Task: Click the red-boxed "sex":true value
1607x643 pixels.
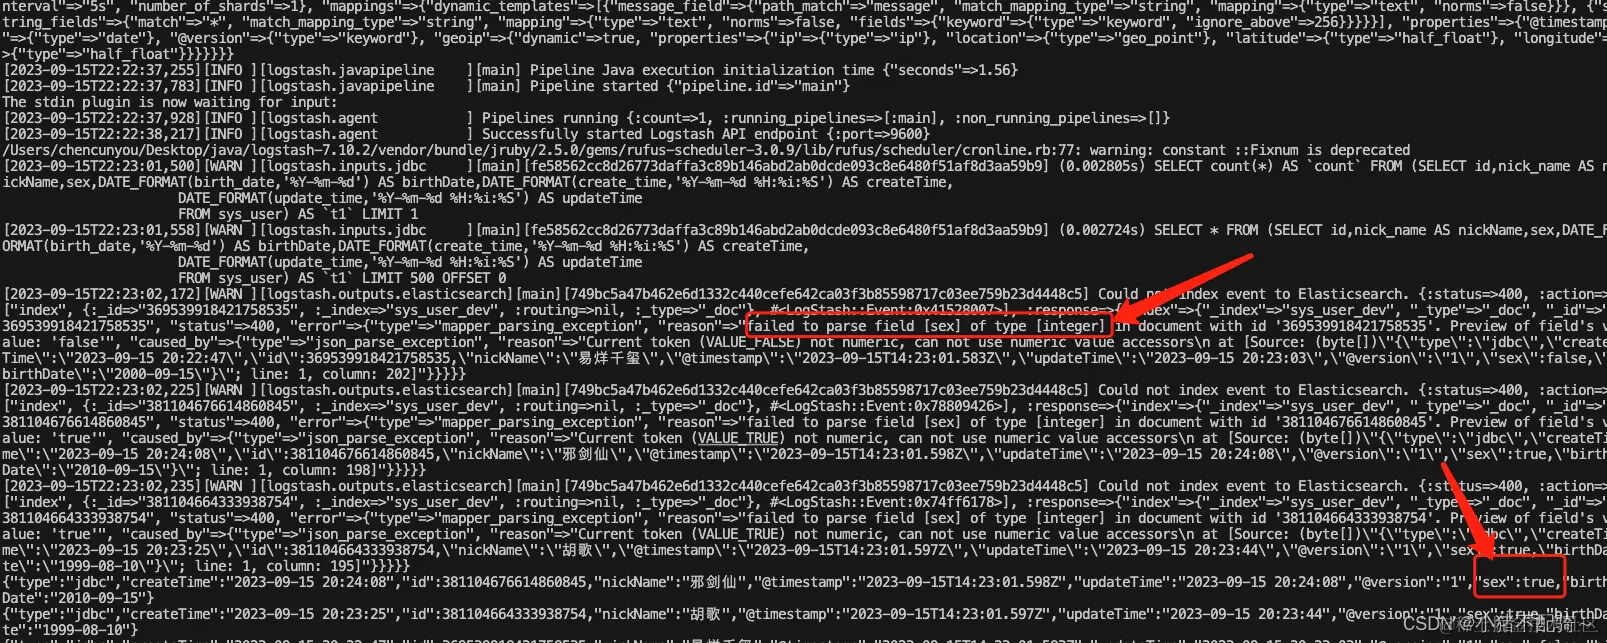Action: coord(1520,581)
